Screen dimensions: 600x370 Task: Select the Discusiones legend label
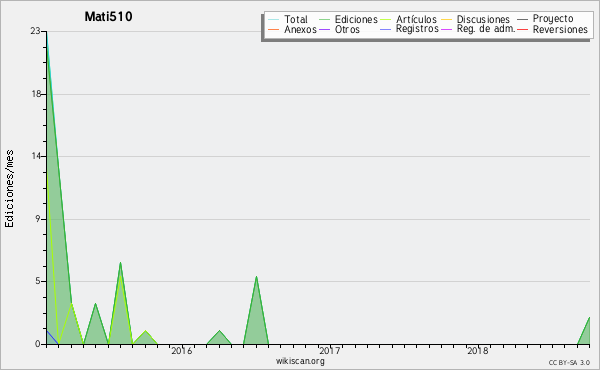point(483,19)
